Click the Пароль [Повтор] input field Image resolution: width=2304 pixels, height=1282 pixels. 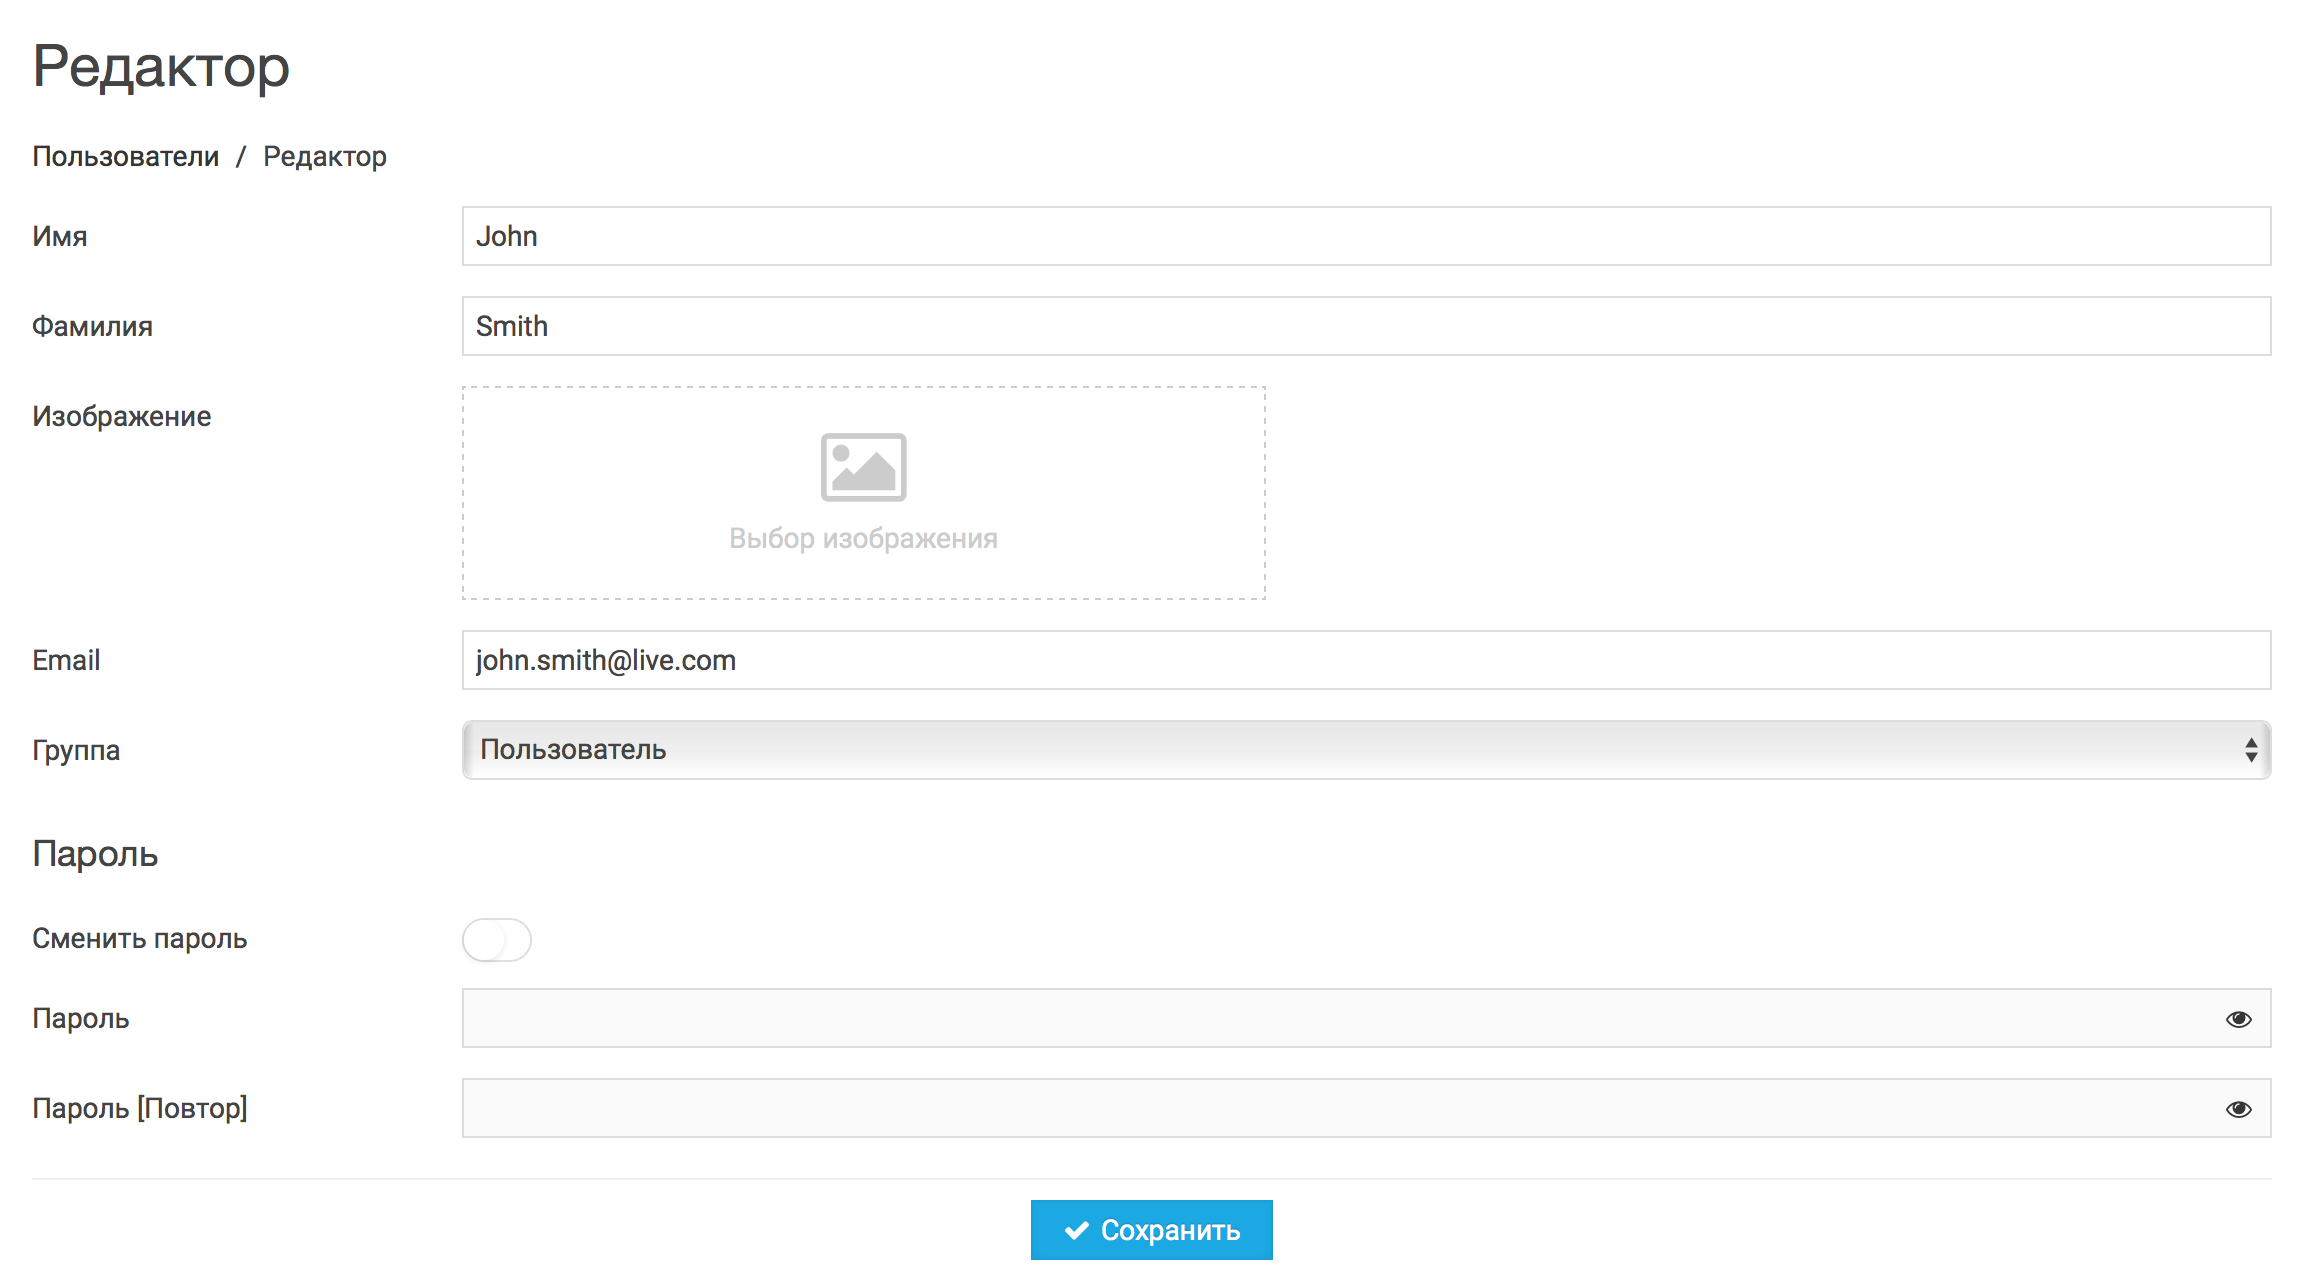pos(1340,1108)
